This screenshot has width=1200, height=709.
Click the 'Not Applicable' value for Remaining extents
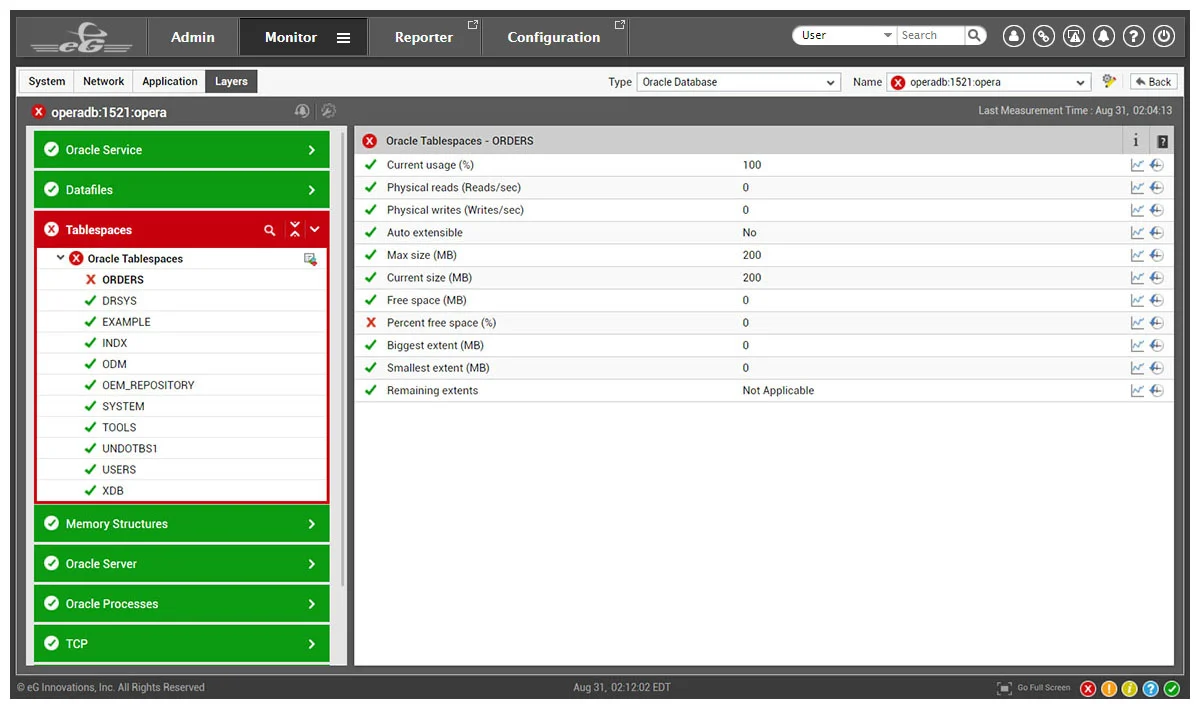(778, 391)
